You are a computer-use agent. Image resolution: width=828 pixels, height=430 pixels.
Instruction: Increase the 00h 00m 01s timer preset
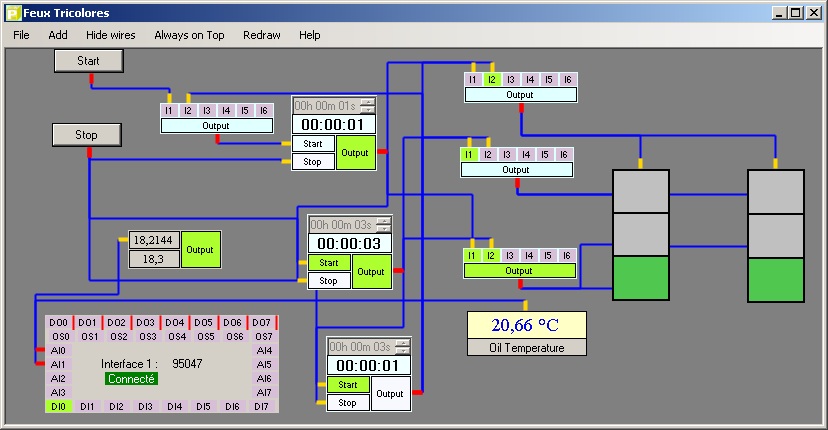(x=368, y=102)
